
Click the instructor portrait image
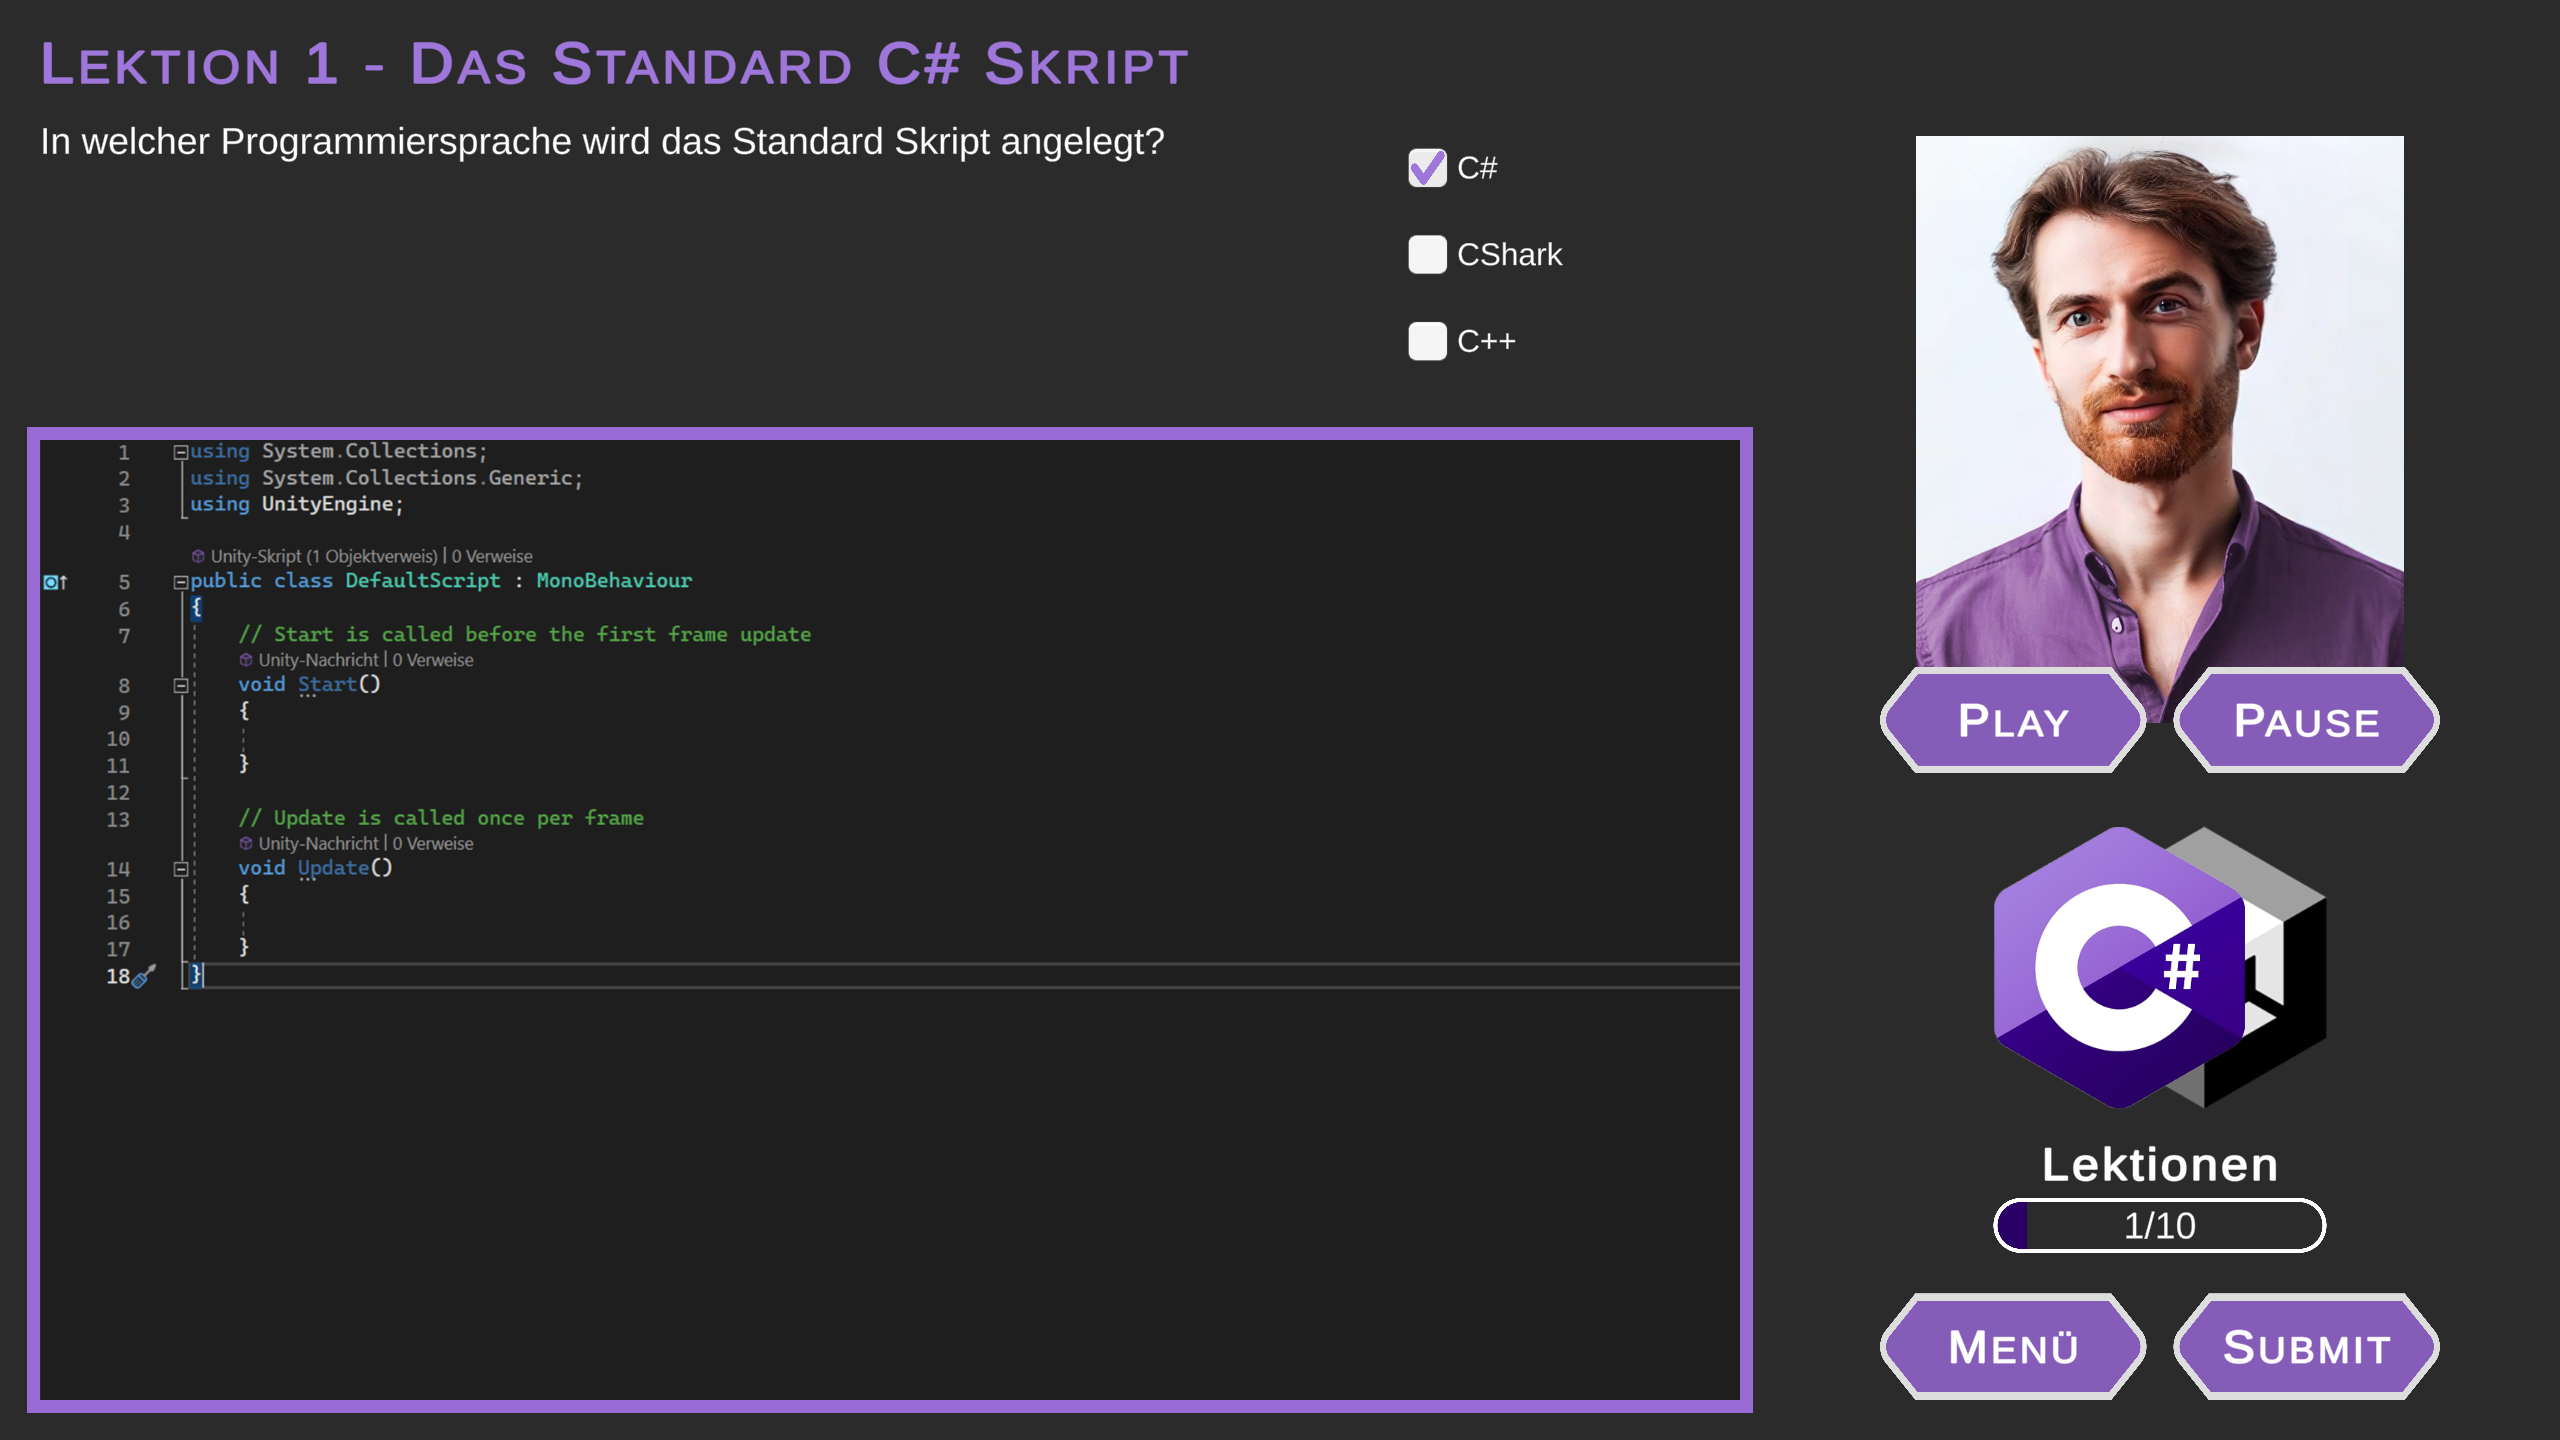[x=2159, y=400]
